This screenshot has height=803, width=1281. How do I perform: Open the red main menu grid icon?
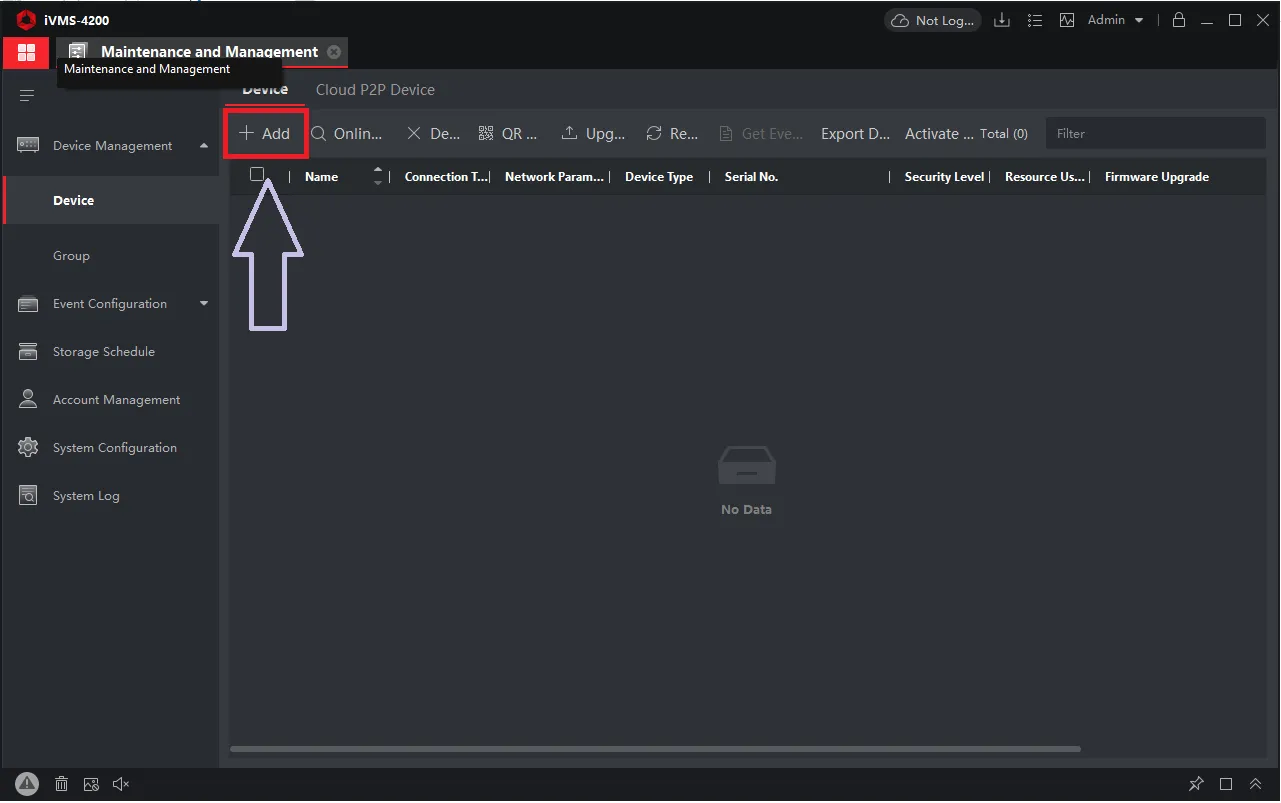tap(26, 52)
